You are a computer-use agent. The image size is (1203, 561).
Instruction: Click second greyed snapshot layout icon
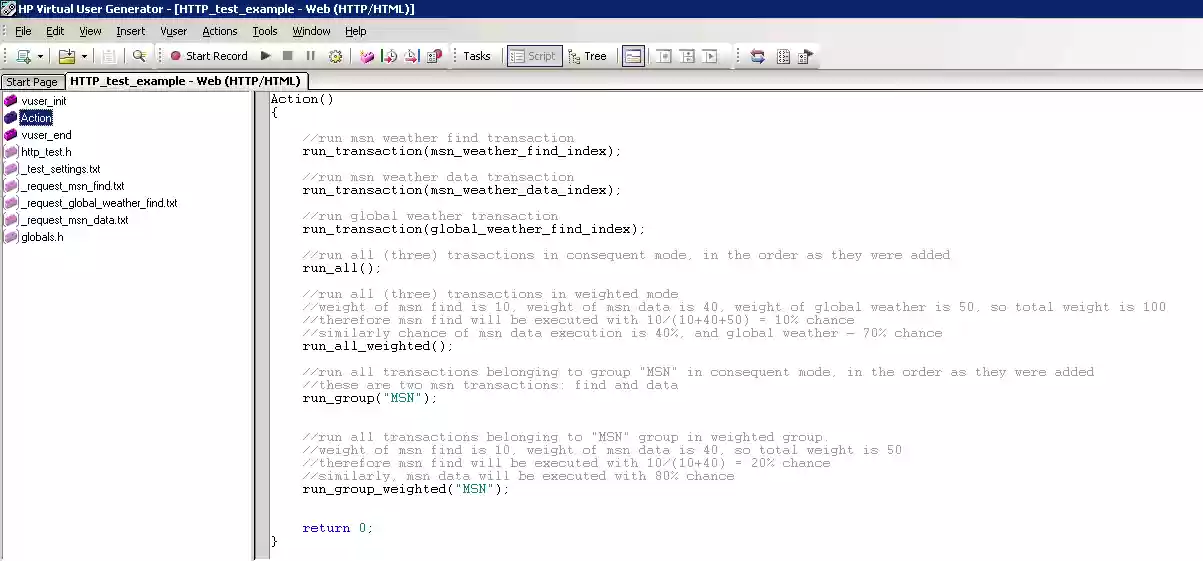[687, 56]
